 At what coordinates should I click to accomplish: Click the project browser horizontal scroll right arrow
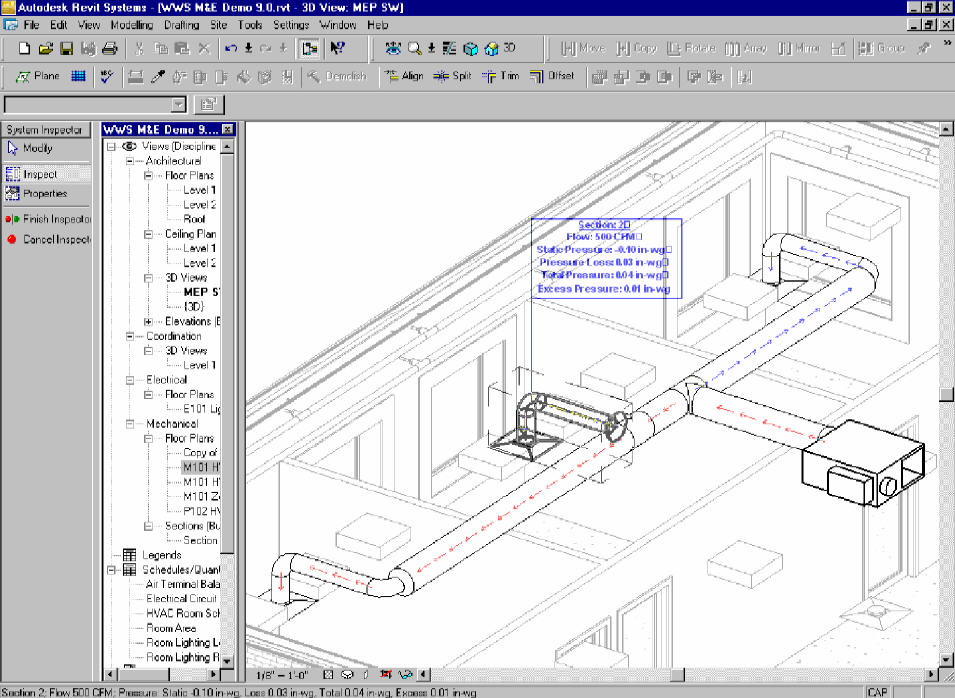(x=213, y=674)
